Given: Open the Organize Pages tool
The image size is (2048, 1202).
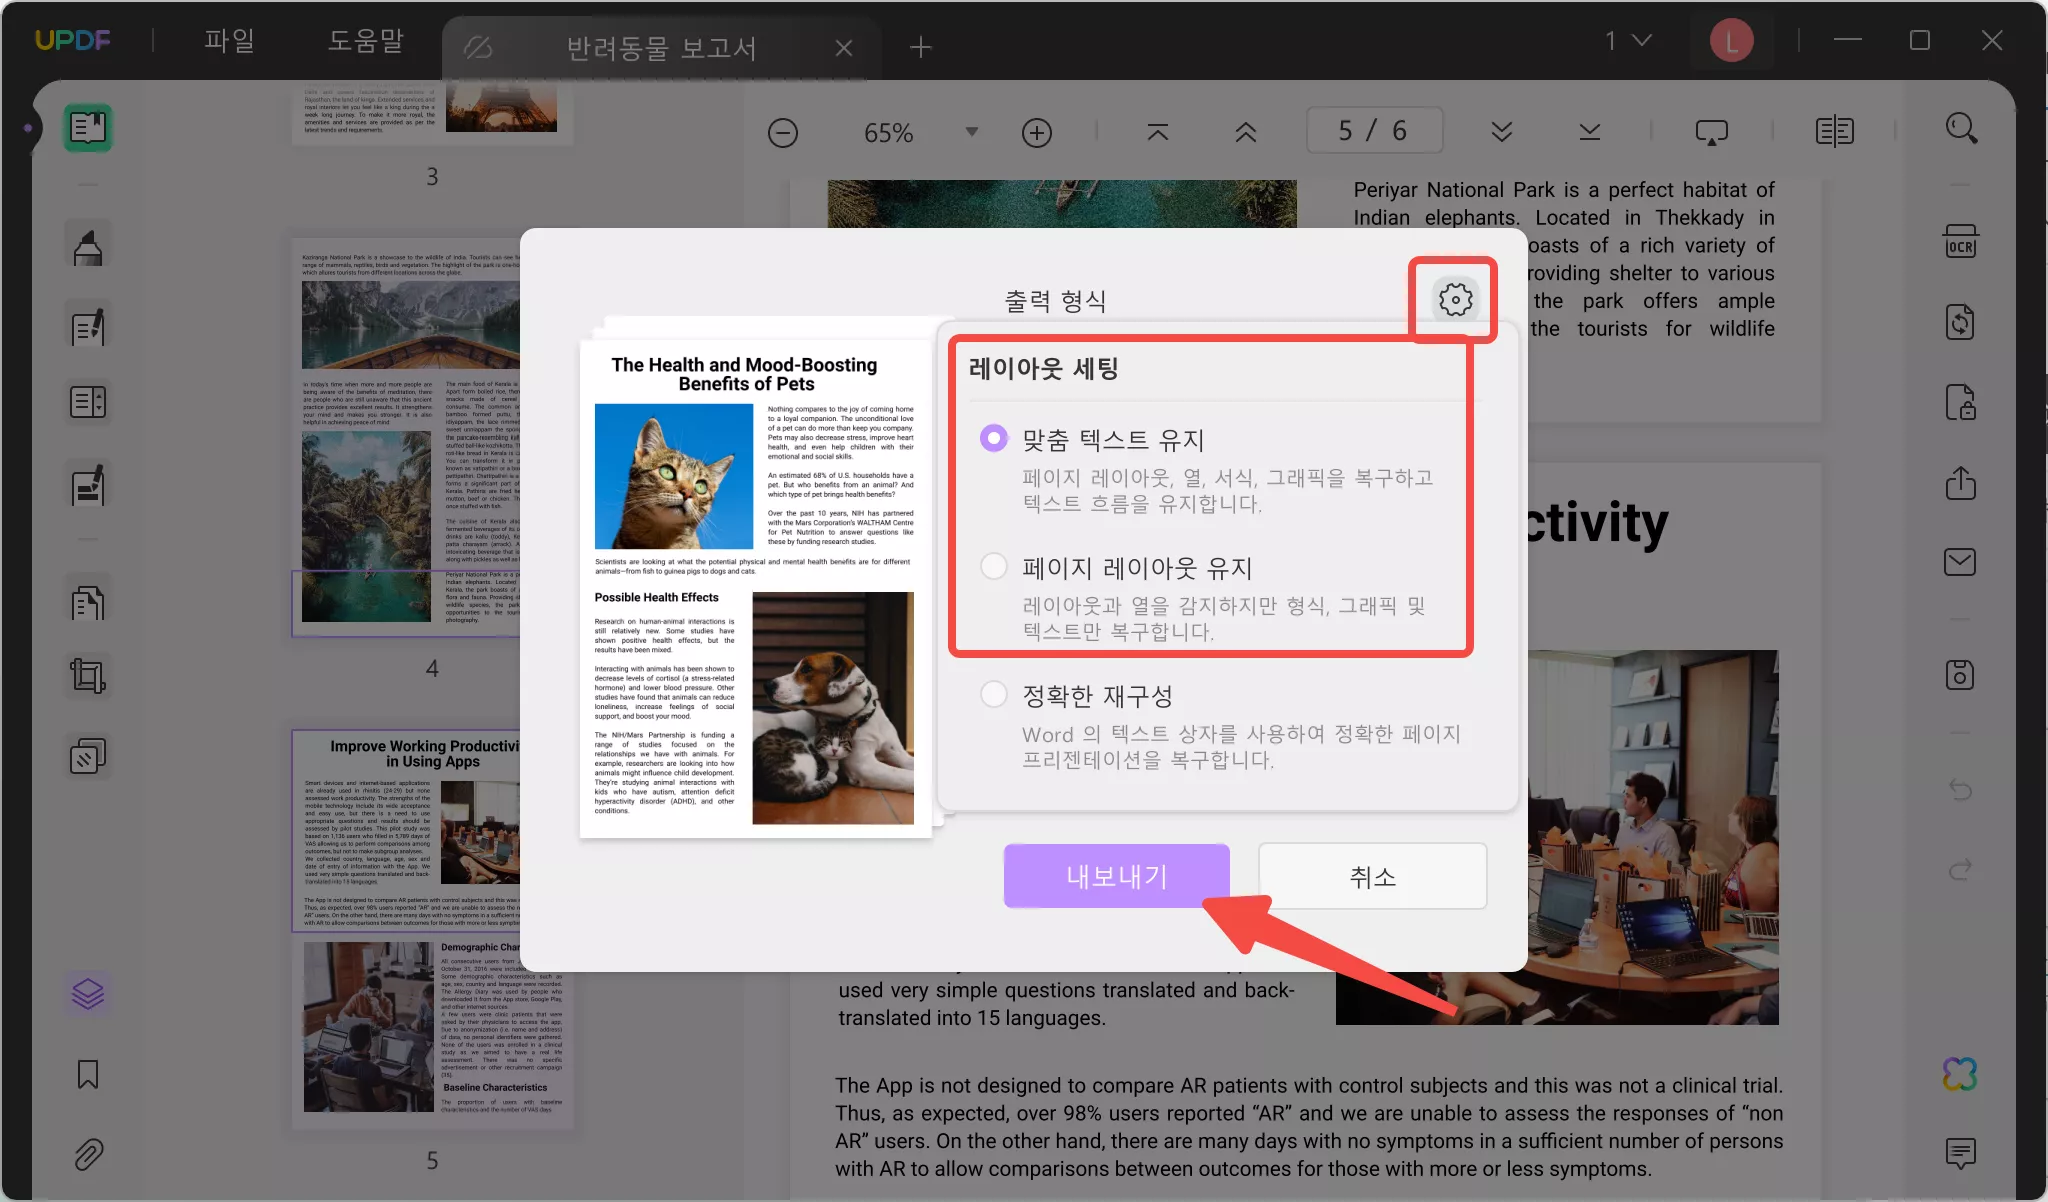Looking at the screenshot, I should 88,602.
